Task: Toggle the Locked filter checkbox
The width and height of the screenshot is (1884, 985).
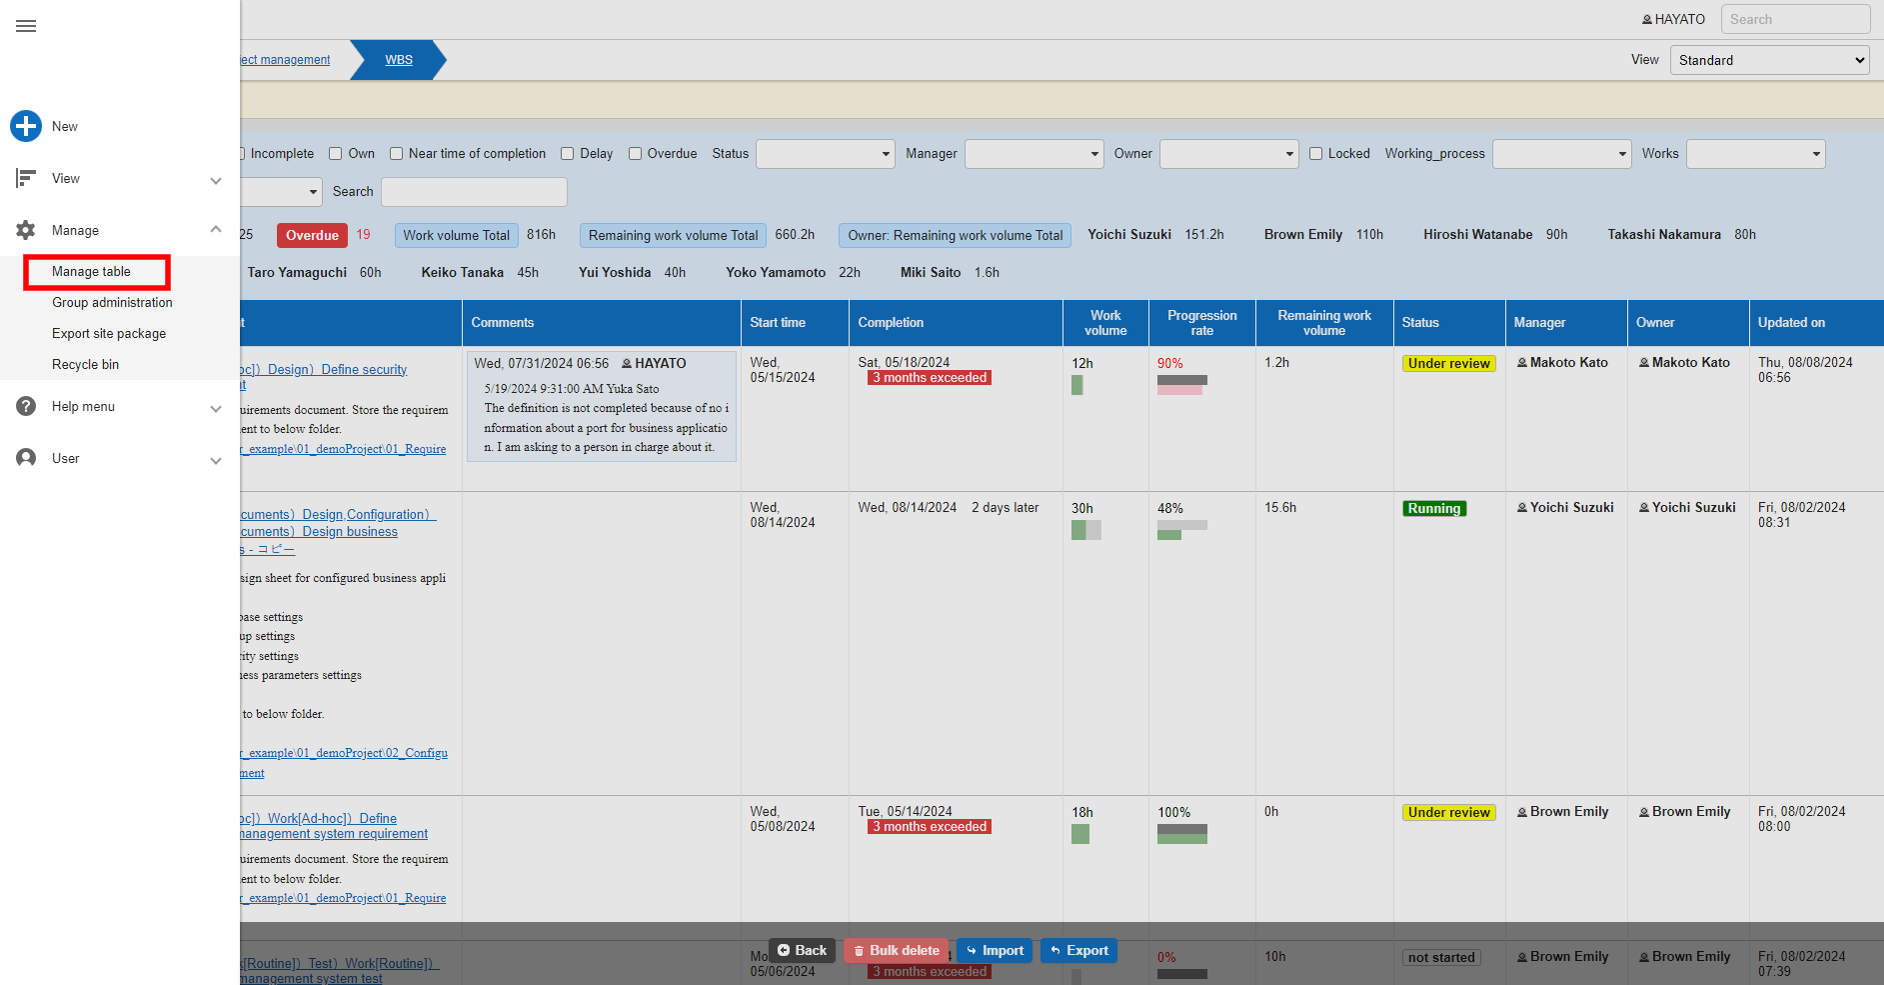Action: tap(1316, 153)
